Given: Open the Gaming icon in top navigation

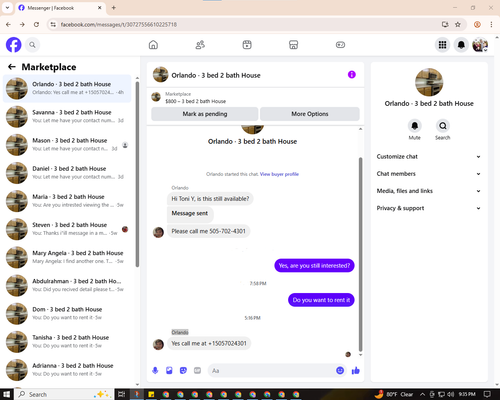Looking at the screenshot, I should [x=340, y=45].
